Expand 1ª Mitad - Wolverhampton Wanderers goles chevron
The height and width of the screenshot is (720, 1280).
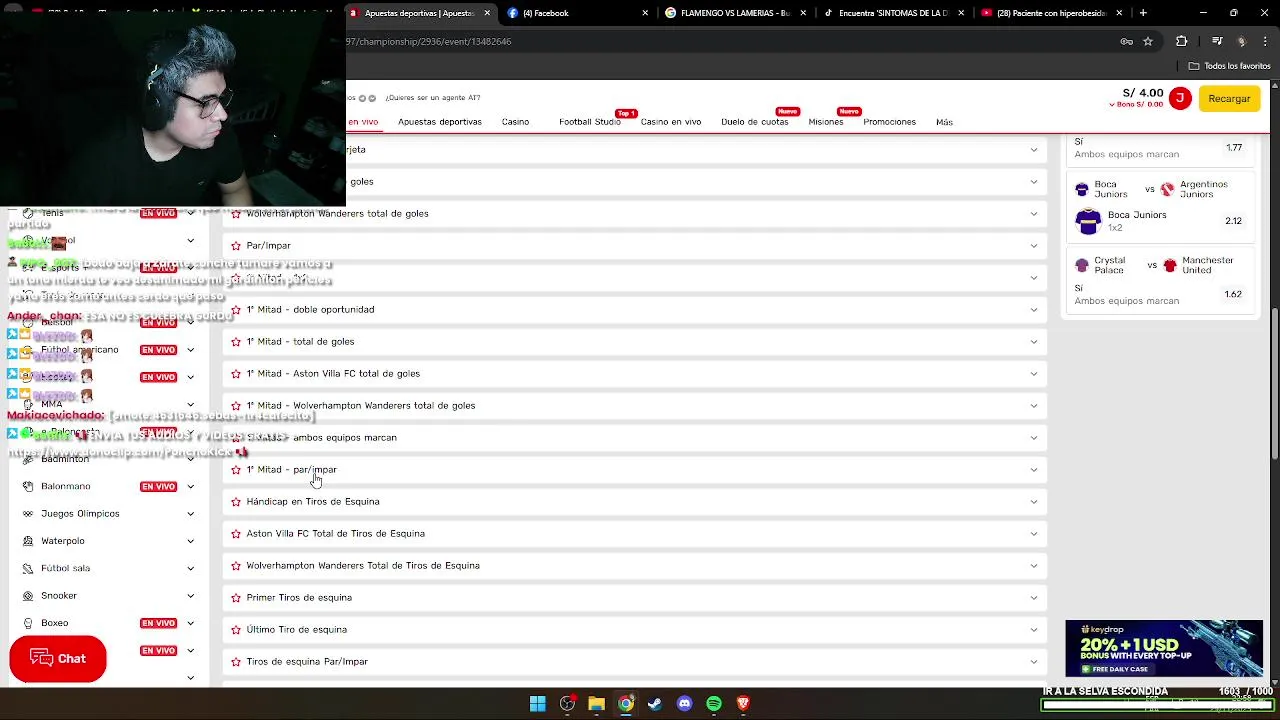(1034, 406)
